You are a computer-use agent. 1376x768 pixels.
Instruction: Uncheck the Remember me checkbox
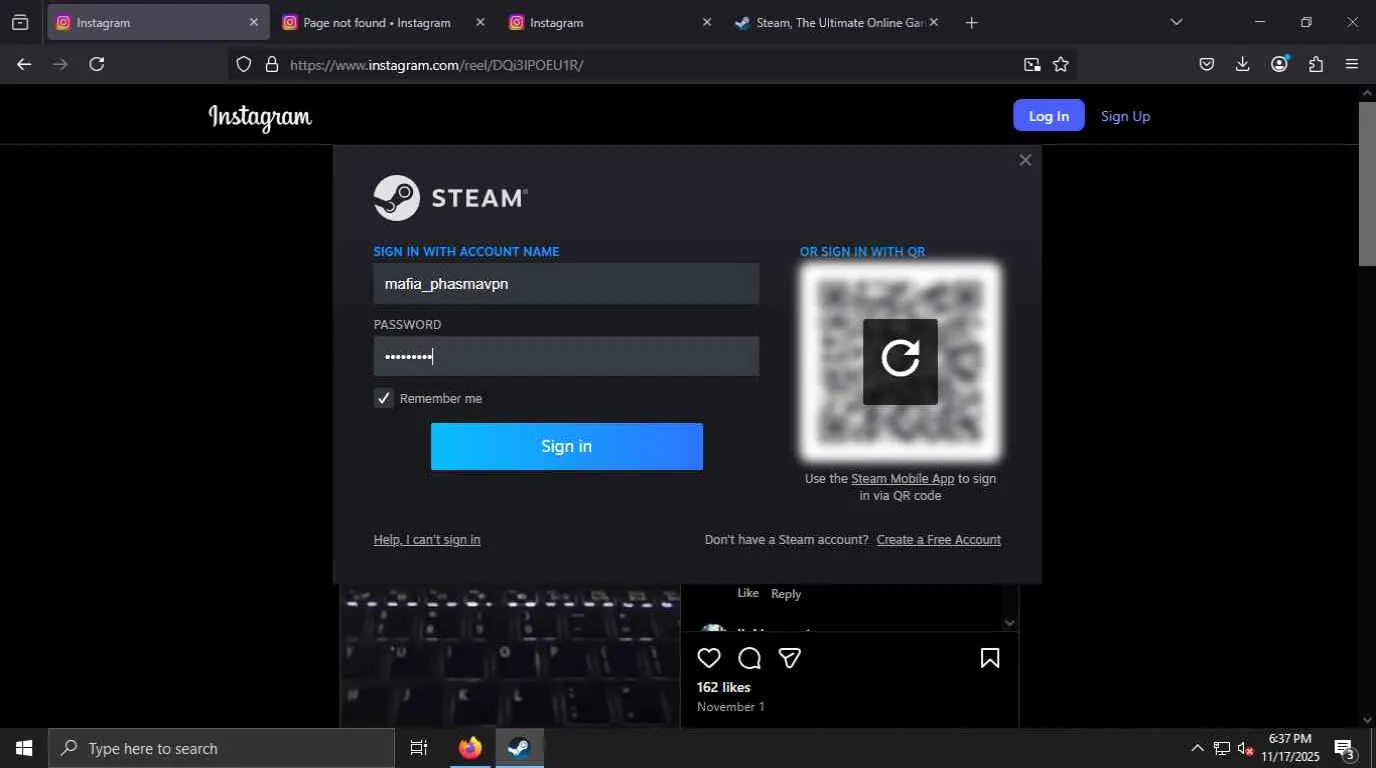[384, 398]
